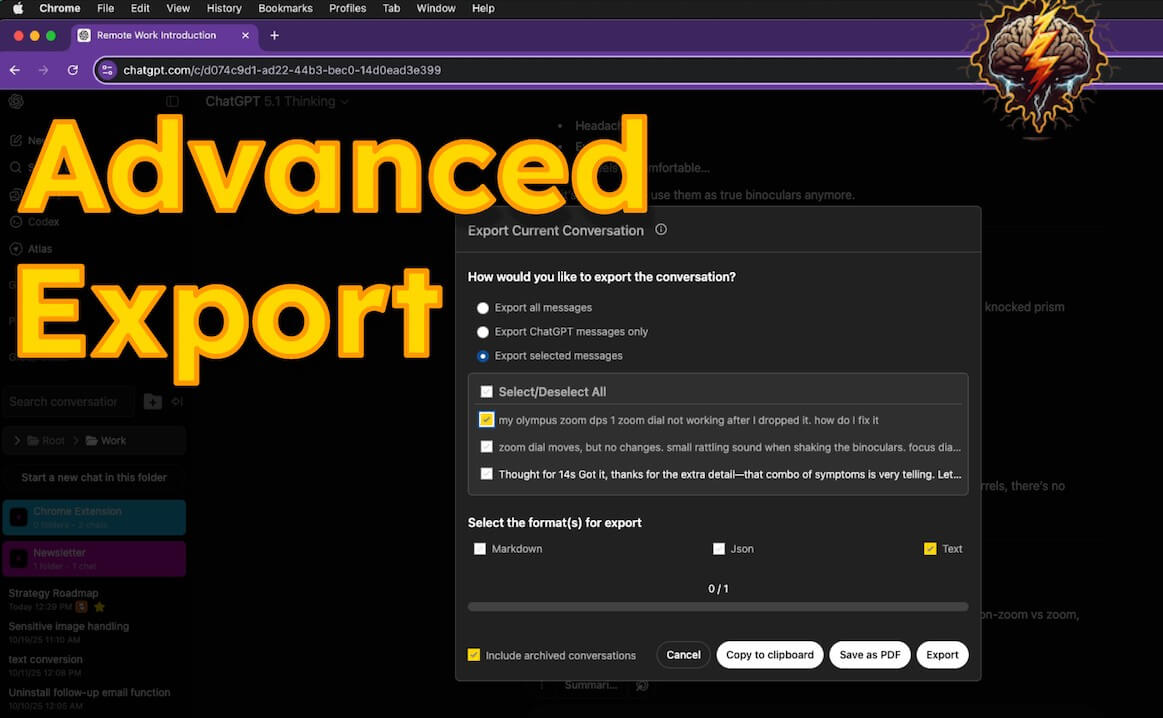
Task: Click the Chrome Extension folder icon
Action: pyautogui.click(x=19, y=517)
